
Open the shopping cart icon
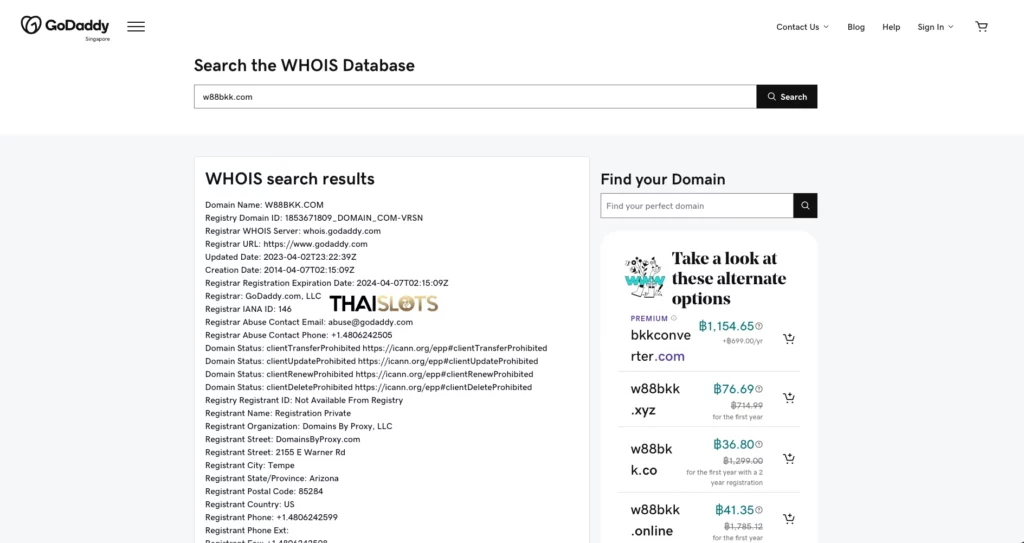981,27
